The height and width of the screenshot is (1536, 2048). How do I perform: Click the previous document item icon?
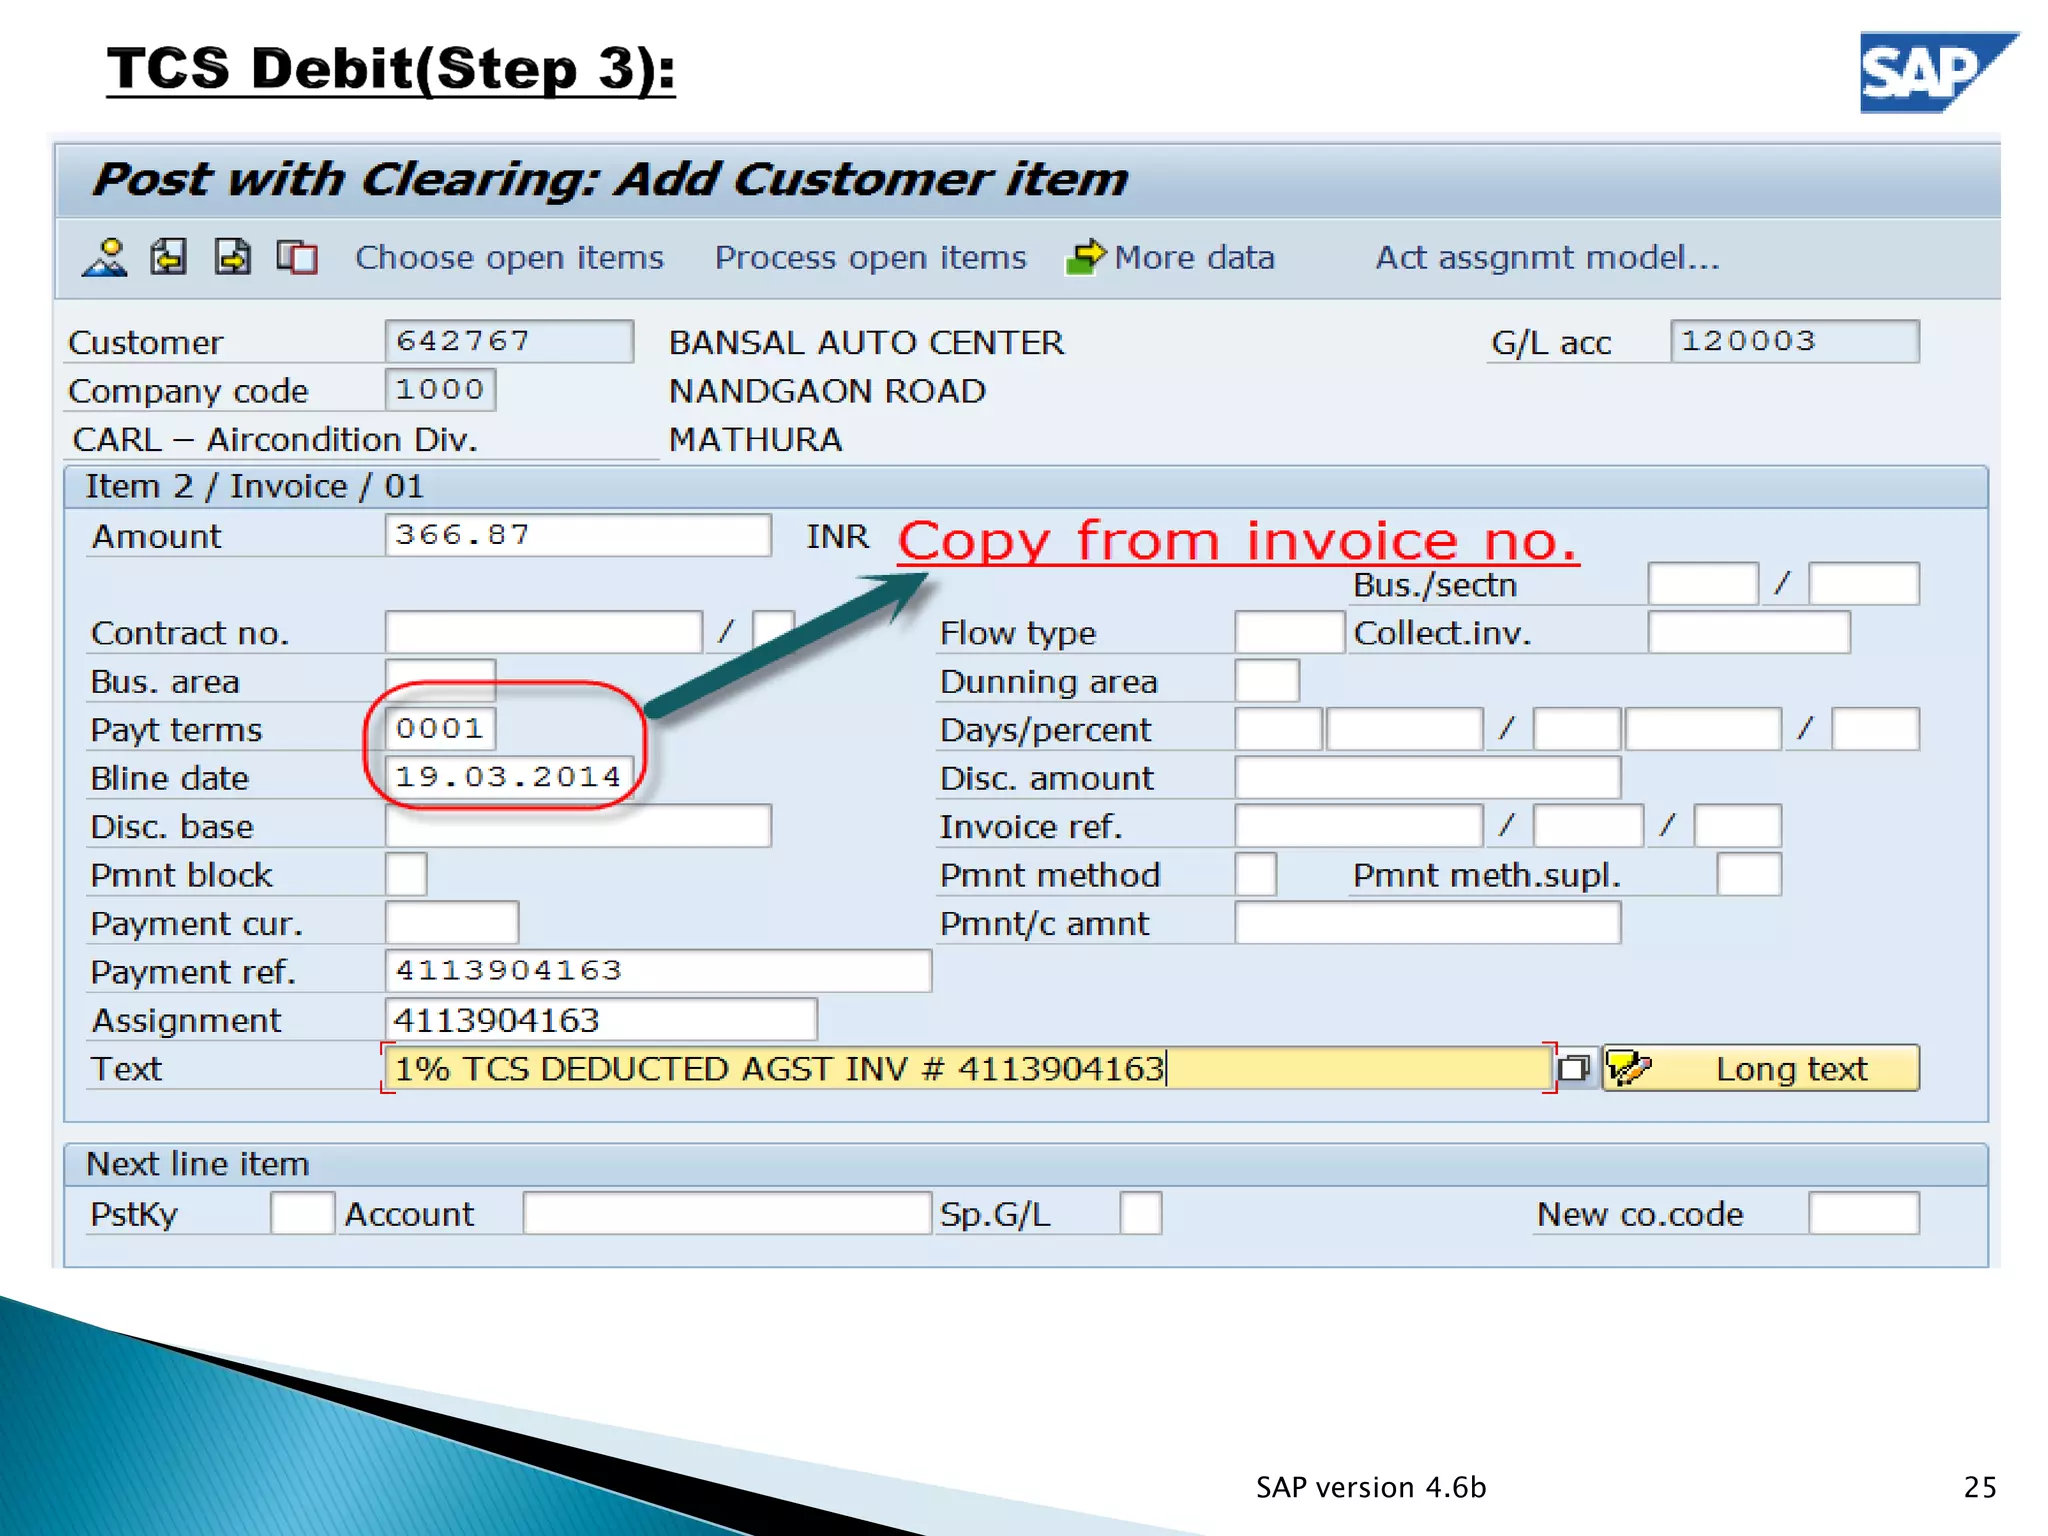pos(168,257)
